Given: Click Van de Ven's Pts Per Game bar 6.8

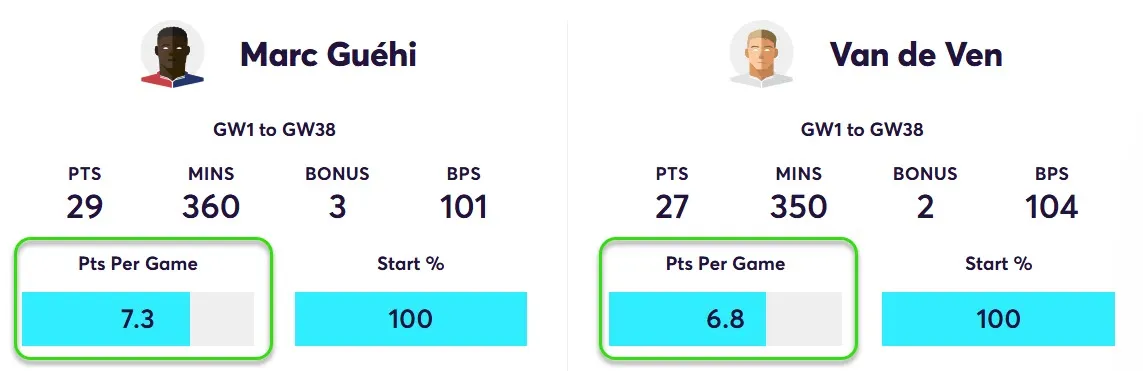Looking at the screenshot, I should tap(725, 319).
